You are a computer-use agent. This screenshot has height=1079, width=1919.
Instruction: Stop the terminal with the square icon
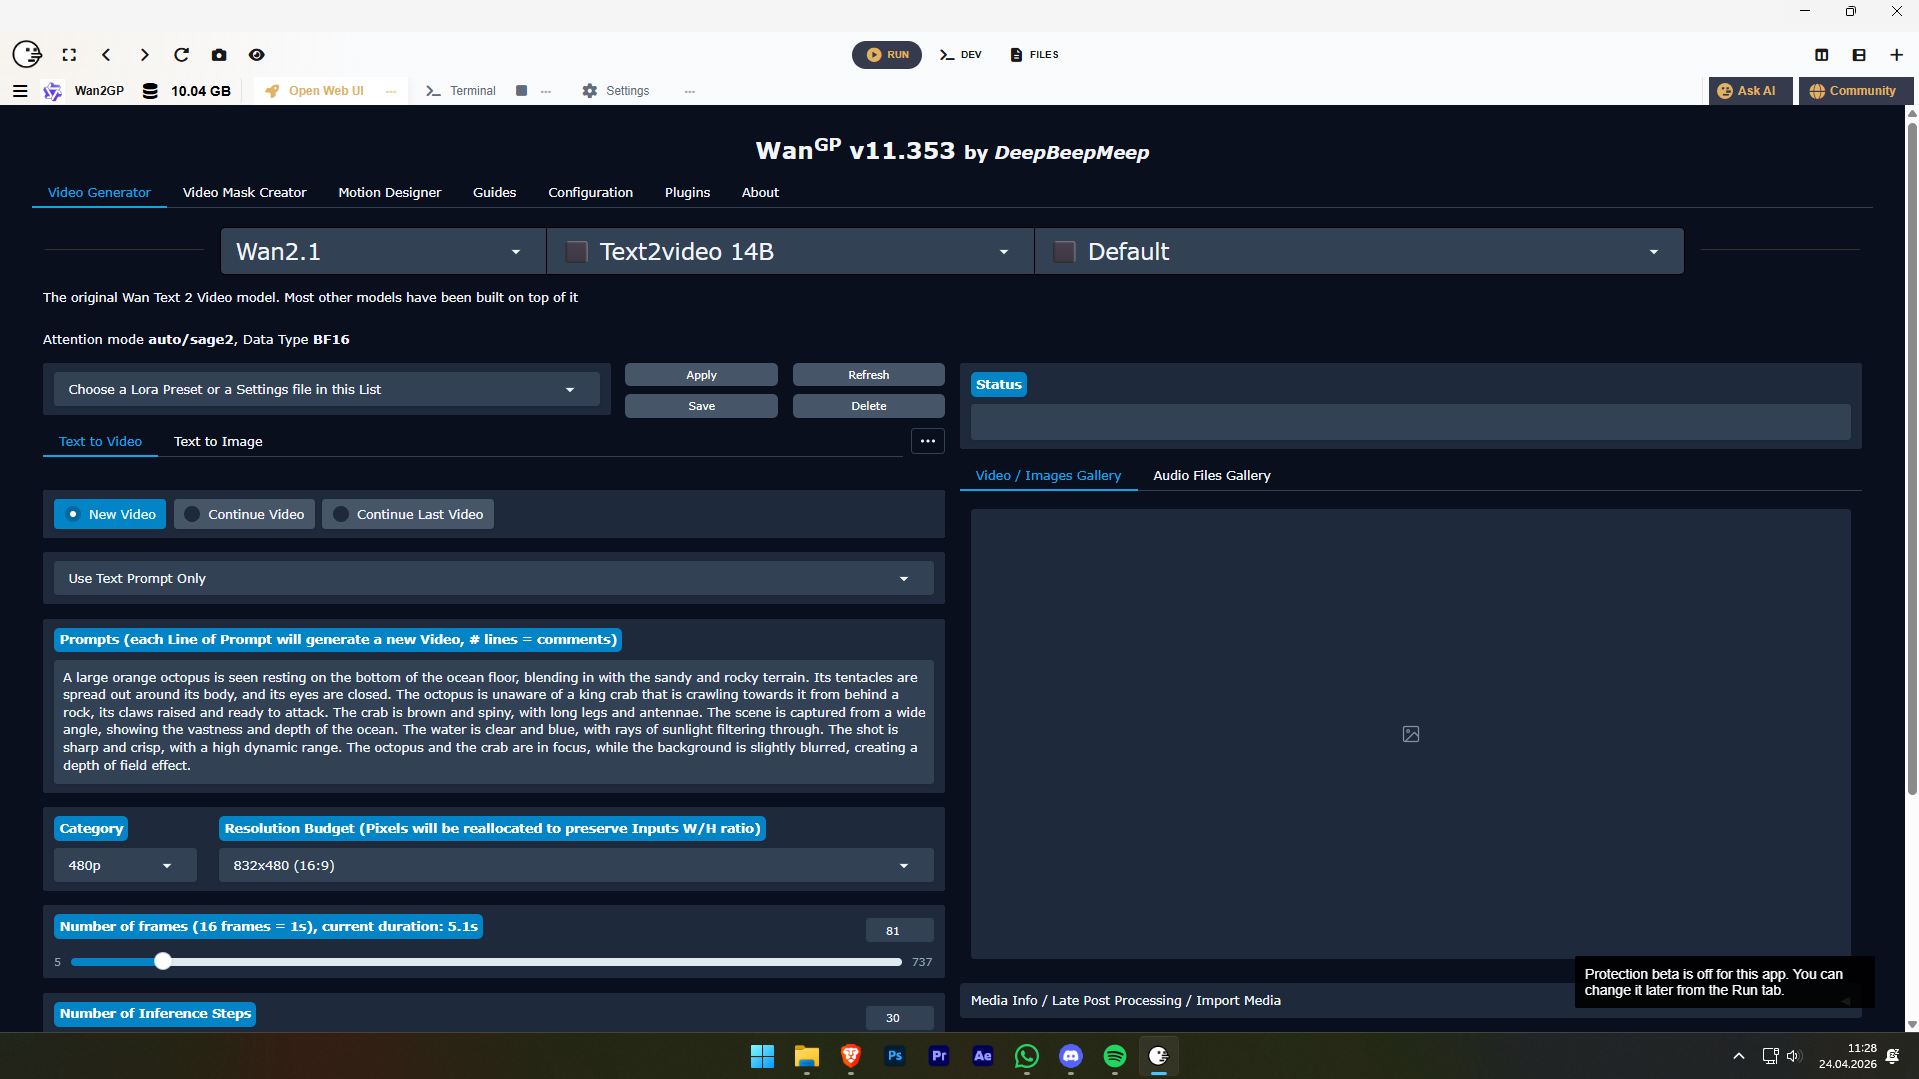(x=521, y=91)
